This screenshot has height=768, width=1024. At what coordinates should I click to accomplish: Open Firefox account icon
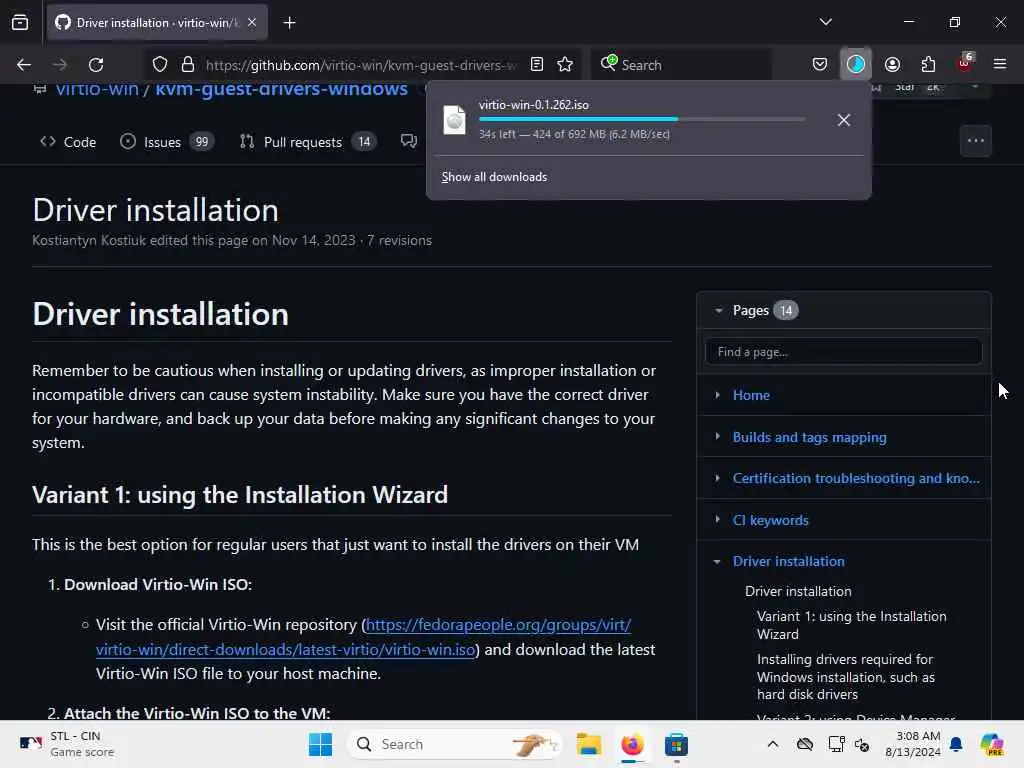tap(892, 65)
